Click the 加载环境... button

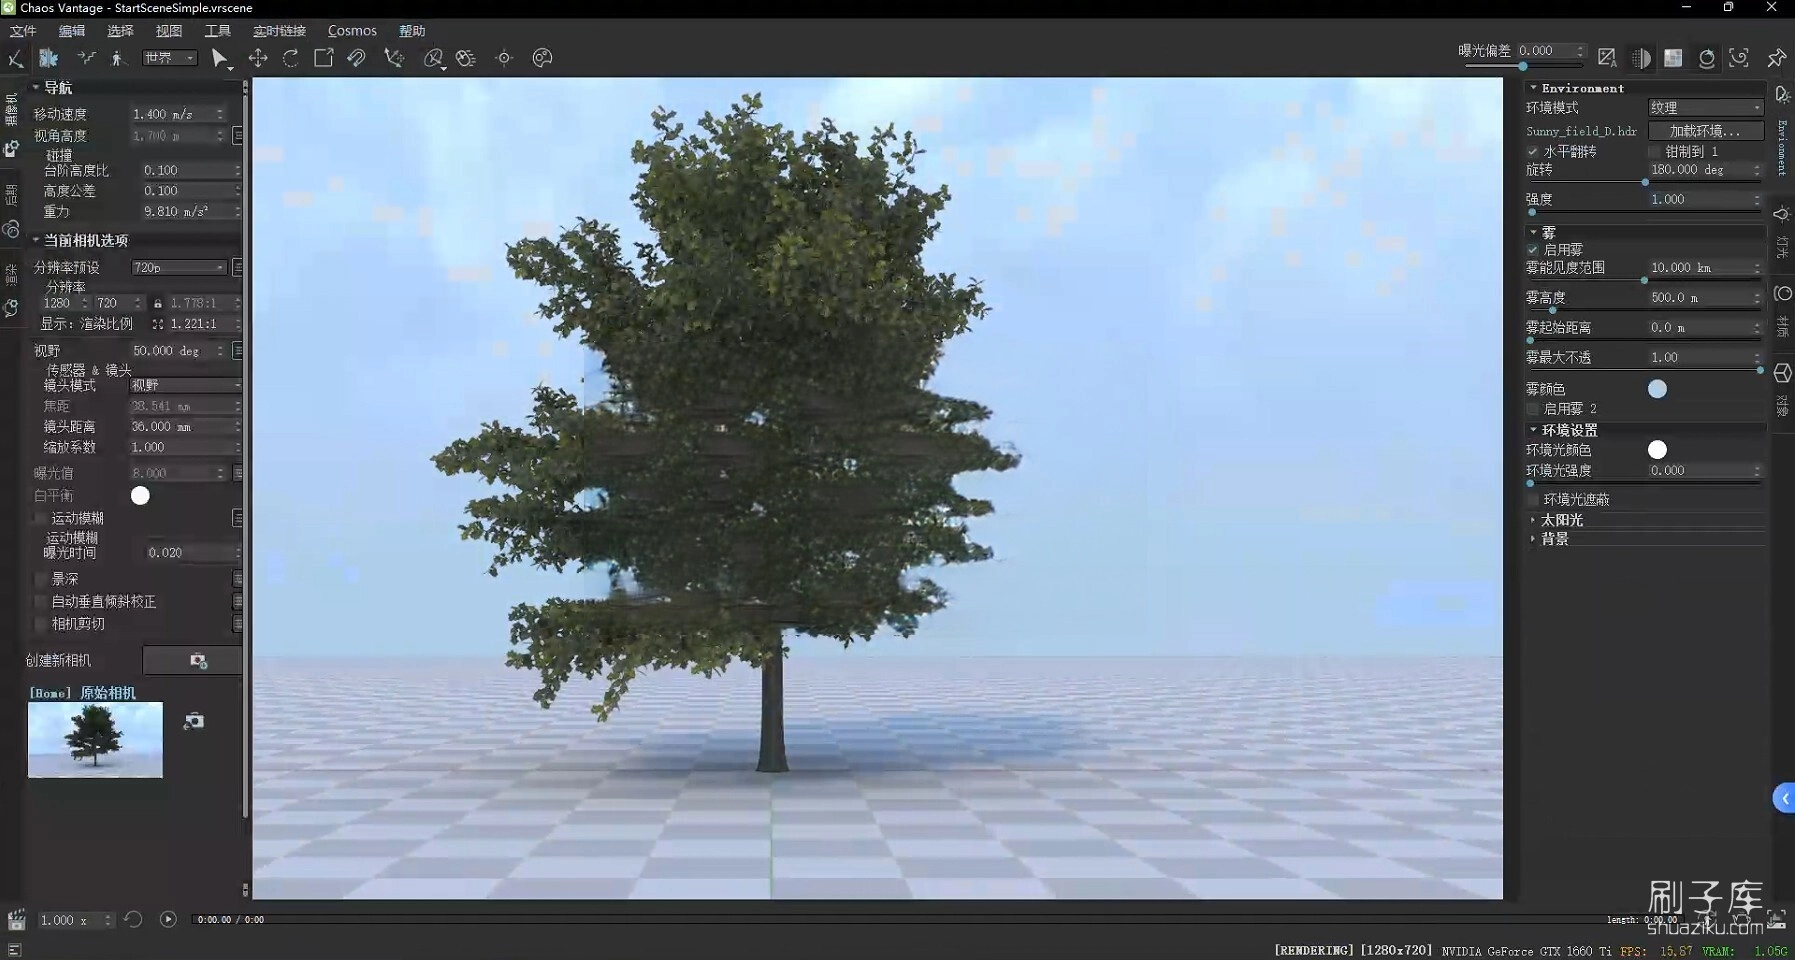tap(1705, 131)
